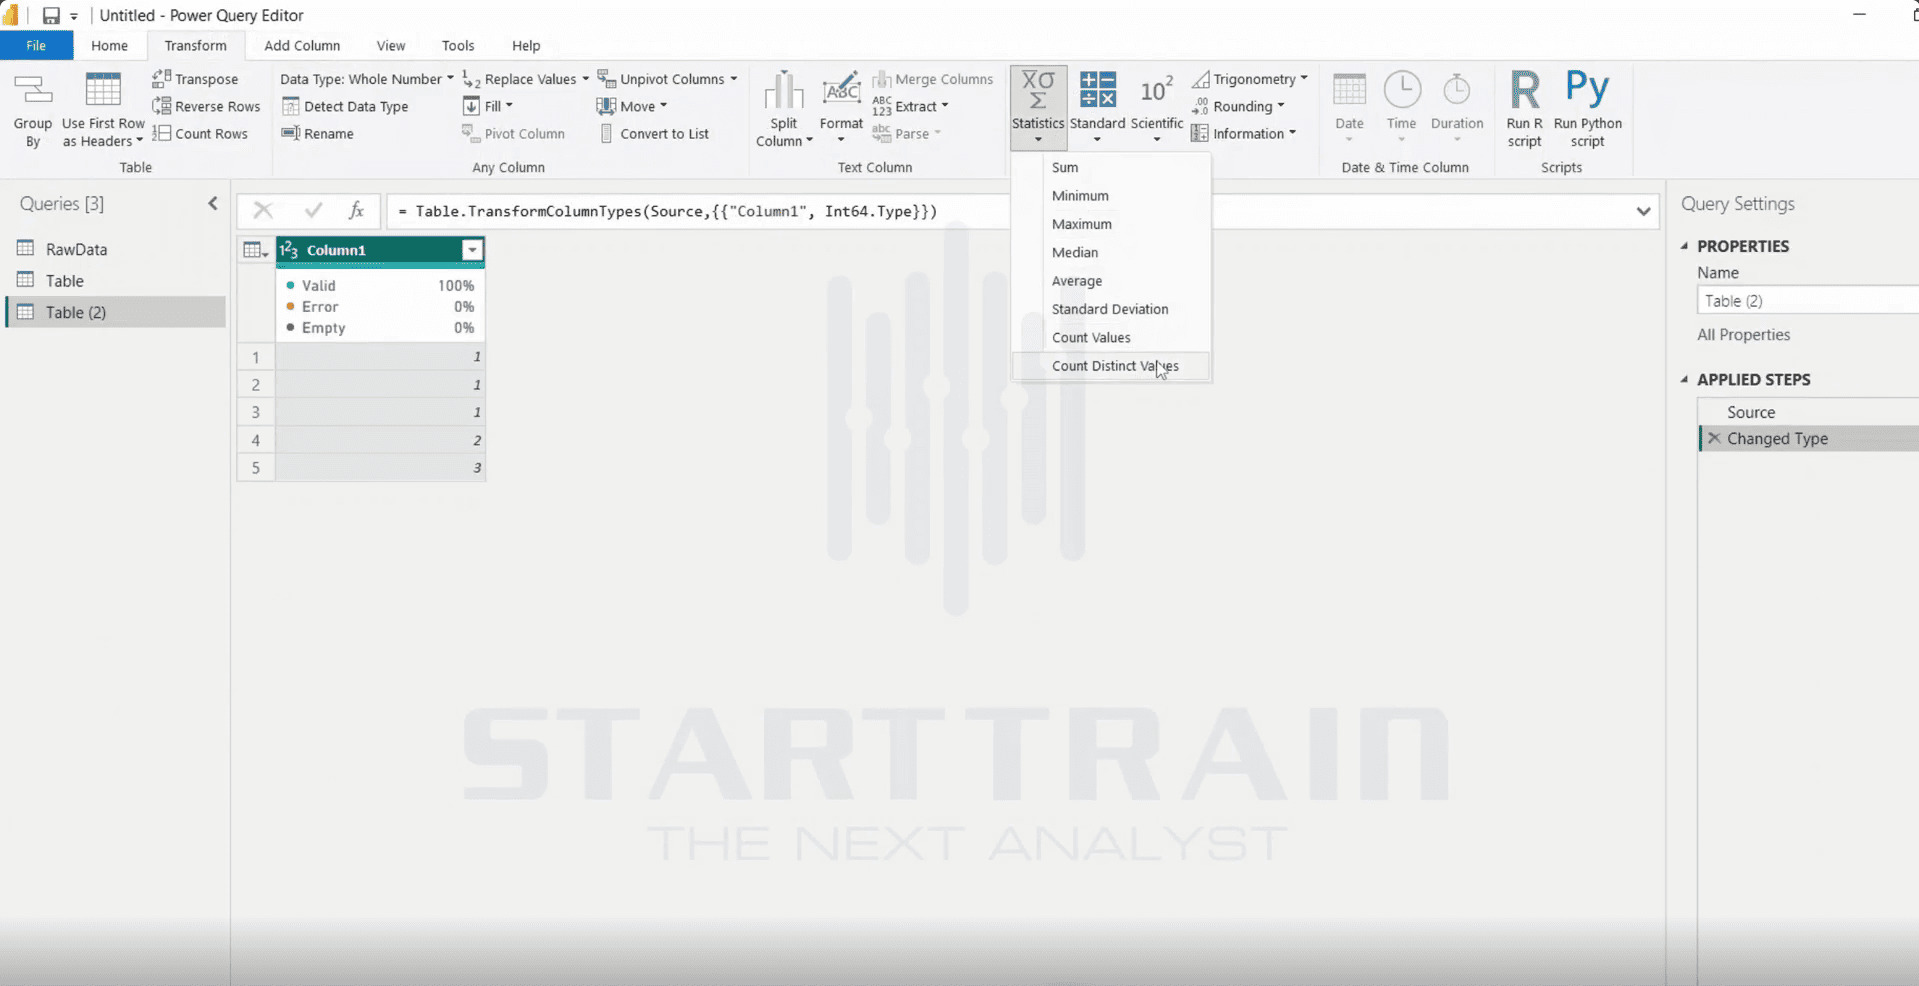Switch to the Add Column tab

pos(302,45)
